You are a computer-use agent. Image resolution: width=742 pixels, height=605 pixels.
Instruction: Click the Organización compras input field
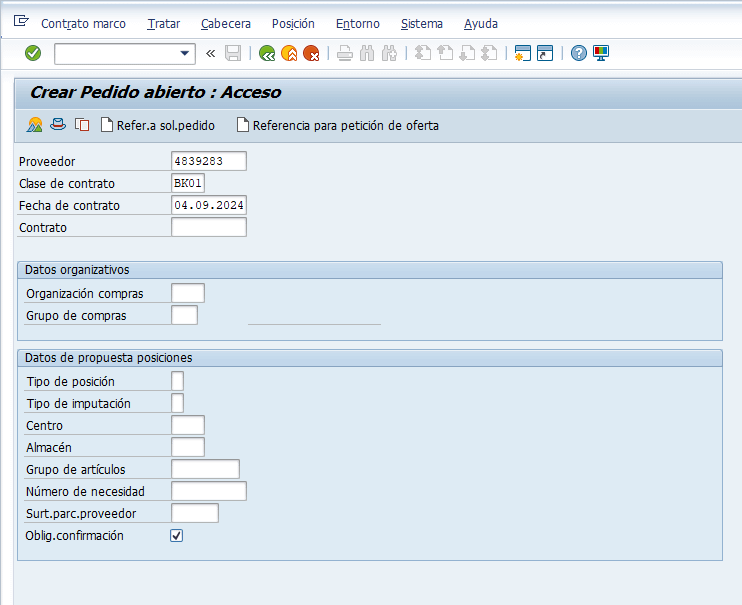click(x=188, y=293)
